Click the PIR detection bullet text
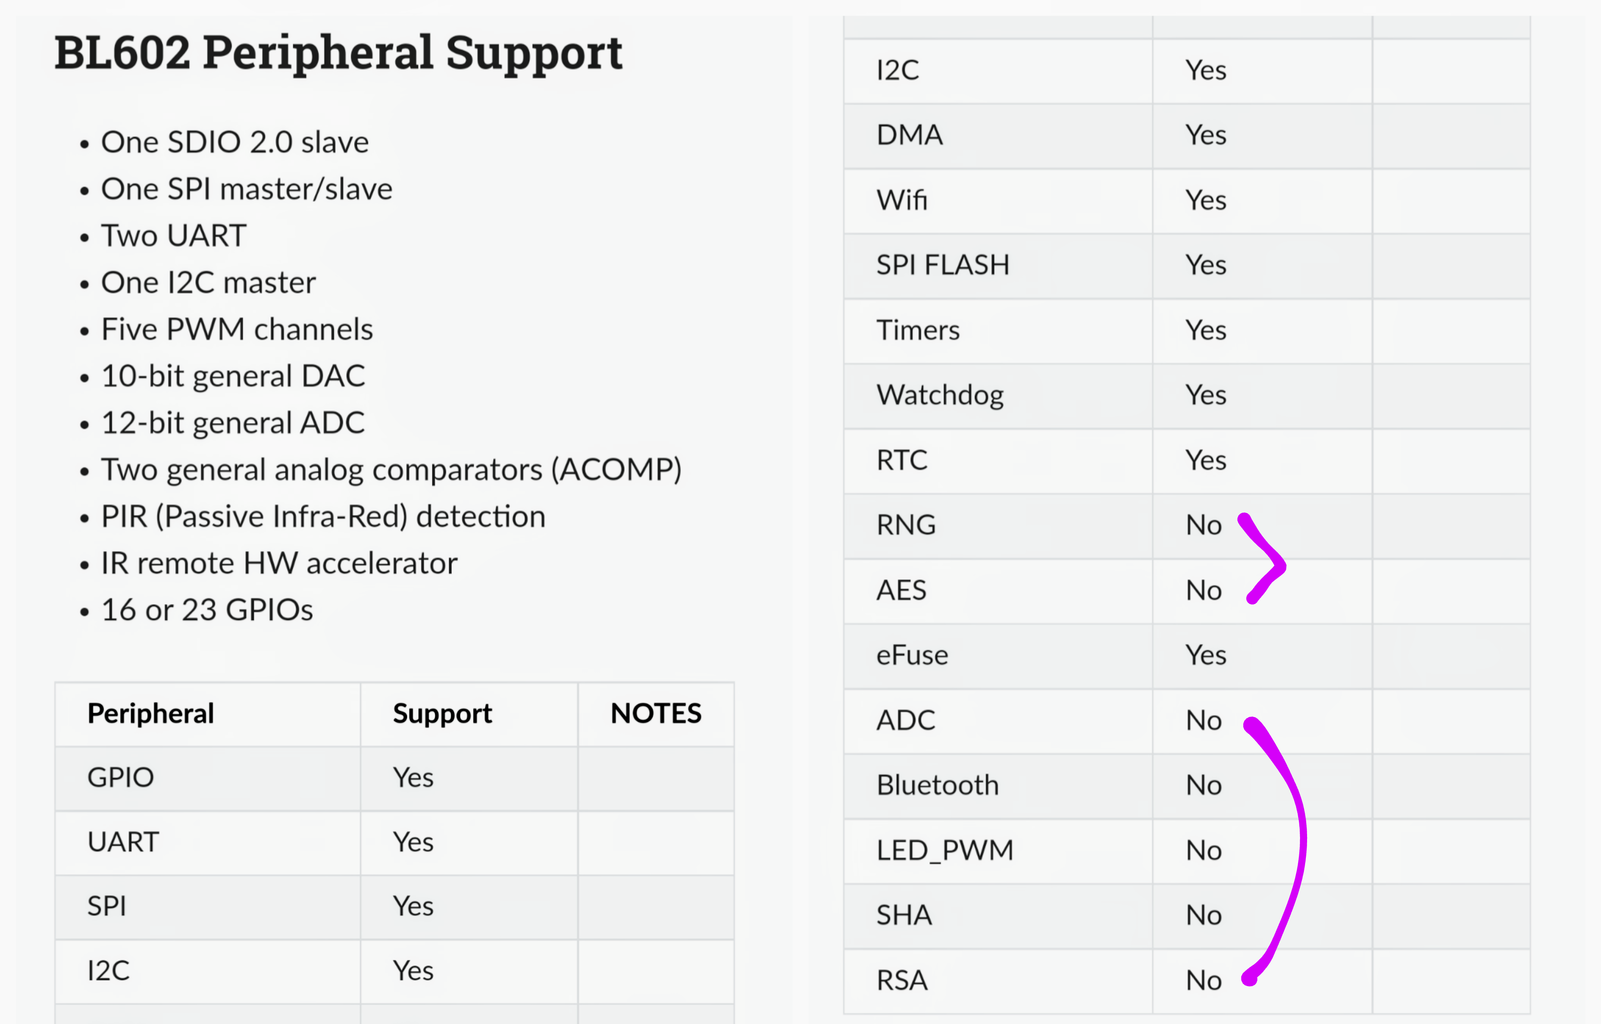This screenshot has height=1024, width=1601. pos(323,516)
